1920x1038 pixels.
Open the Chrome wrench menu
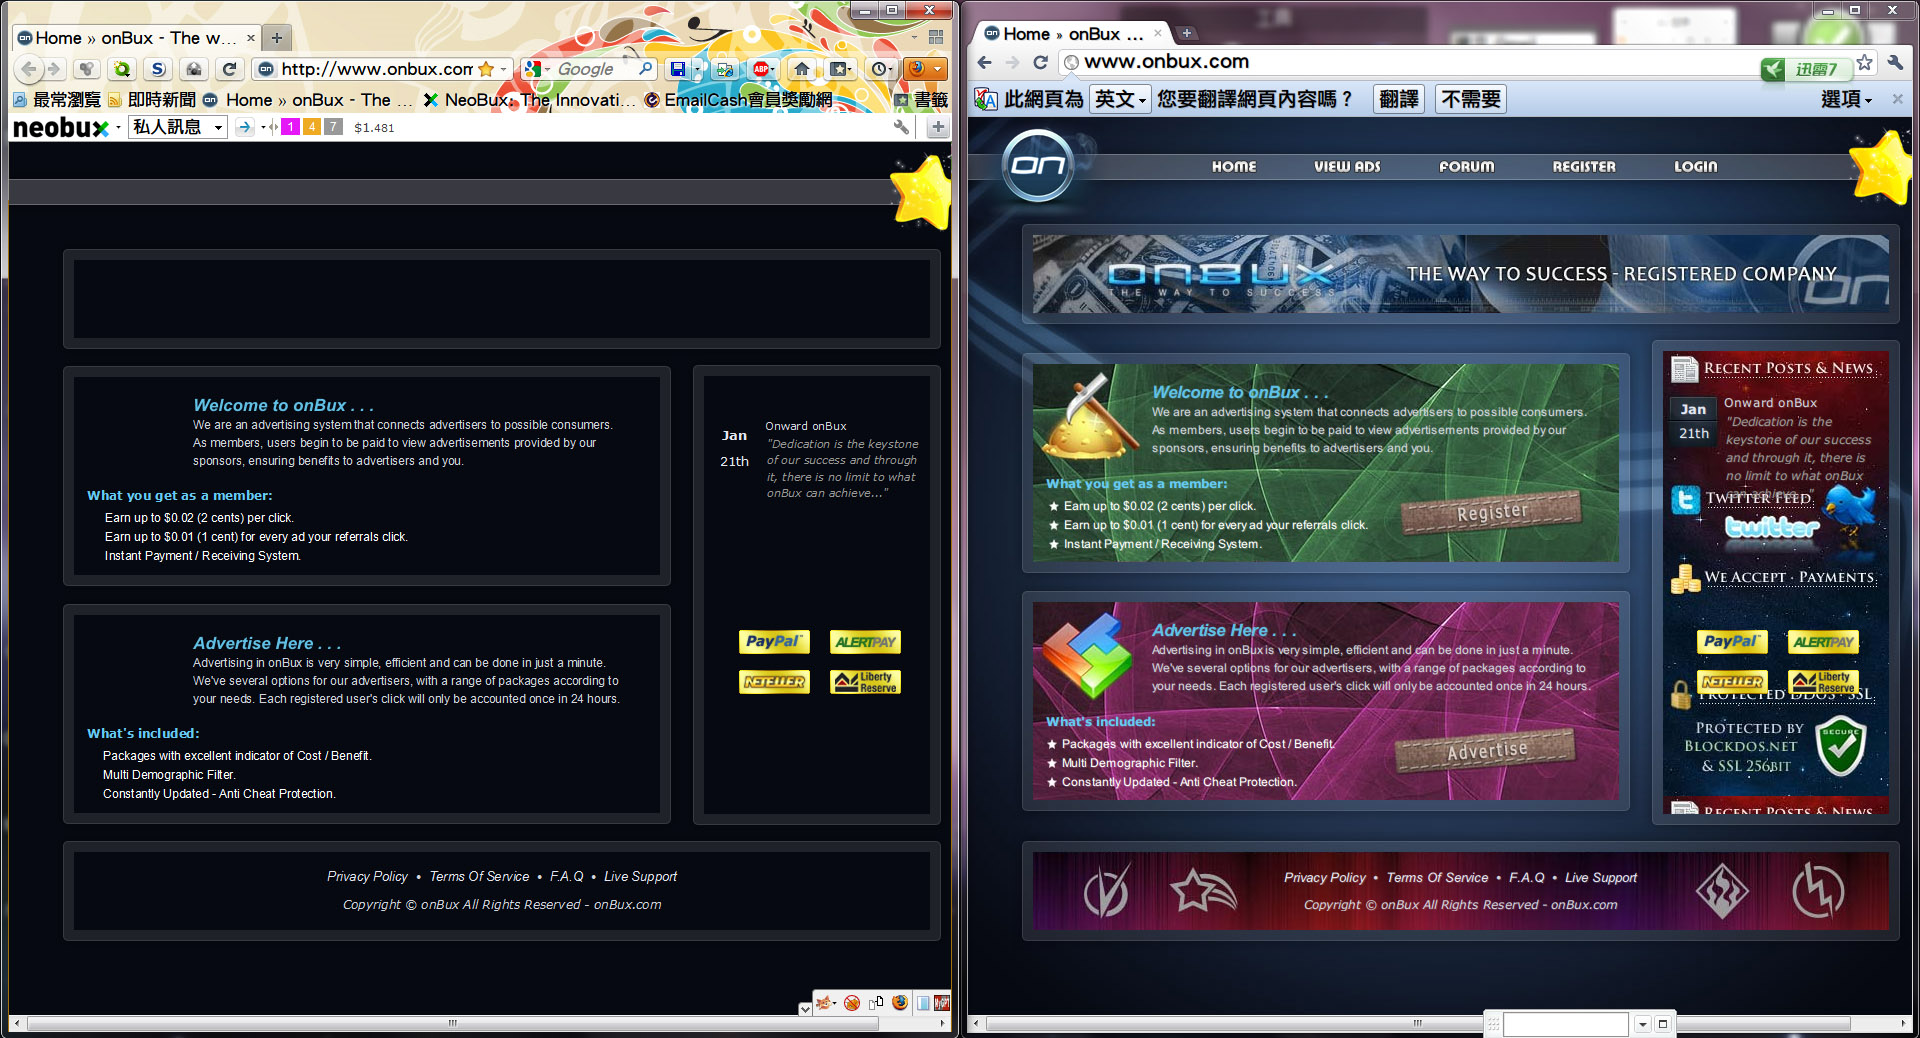coord(1895,62)
